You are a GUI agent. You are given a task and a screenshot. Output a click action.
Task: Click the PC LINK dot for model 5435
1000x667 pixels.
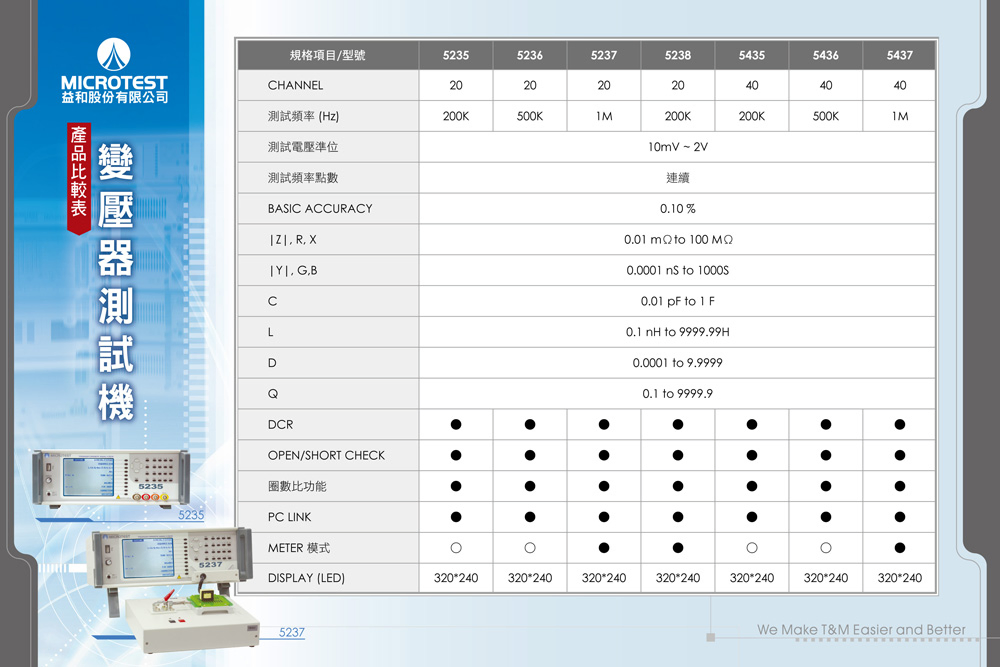(752, 517)
